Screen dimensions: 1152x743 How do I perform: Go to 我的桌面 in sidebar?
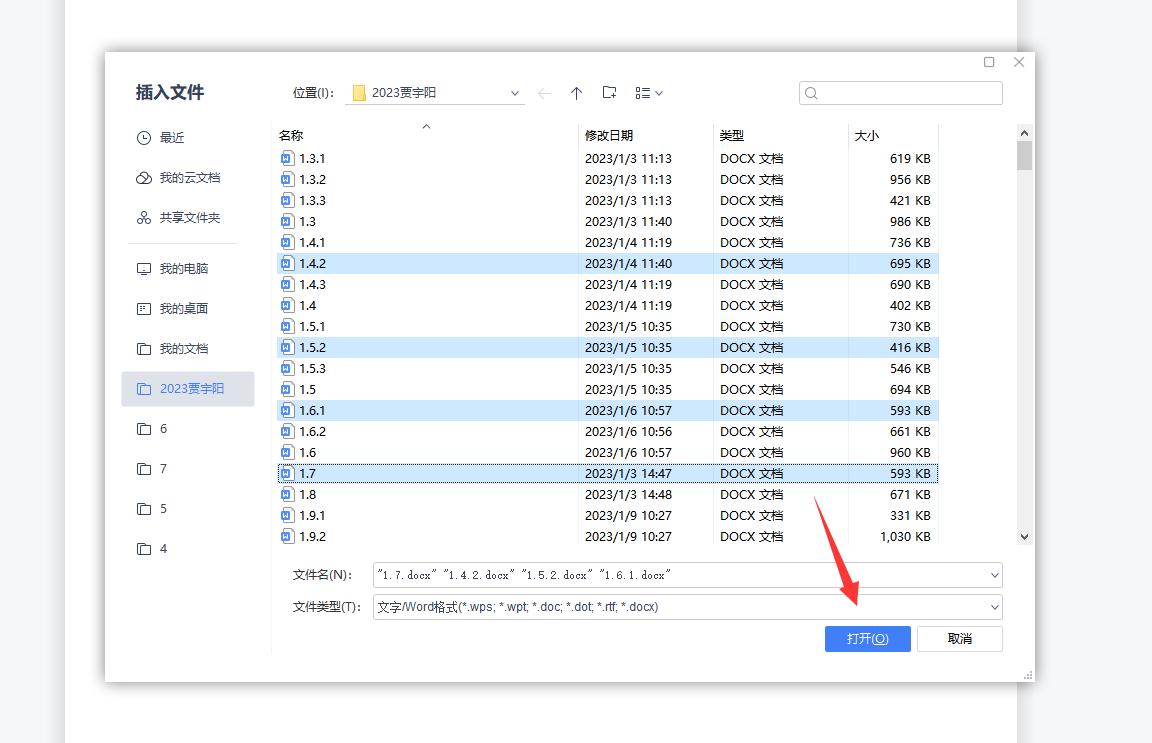[x=183, y=309]
